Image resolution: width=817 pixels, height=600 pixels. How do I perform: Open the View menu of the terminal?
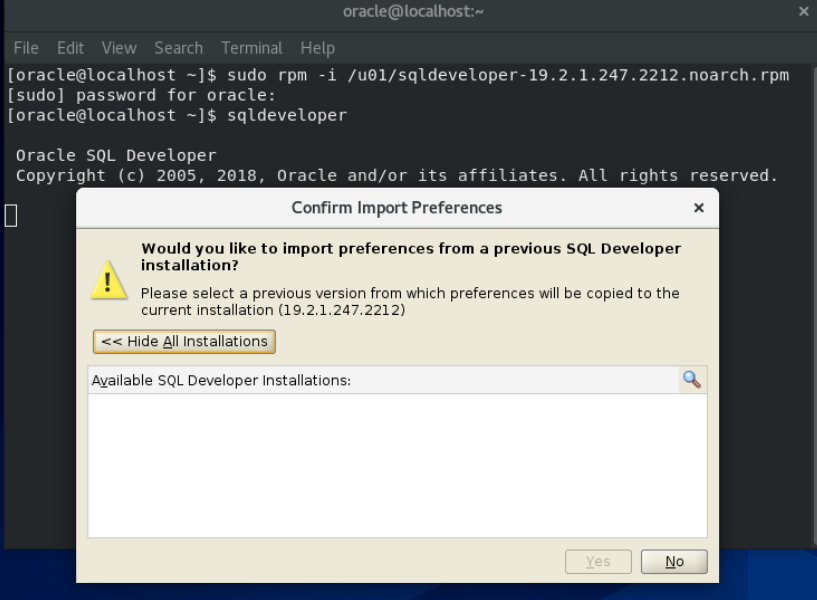[x=118, y=47]
